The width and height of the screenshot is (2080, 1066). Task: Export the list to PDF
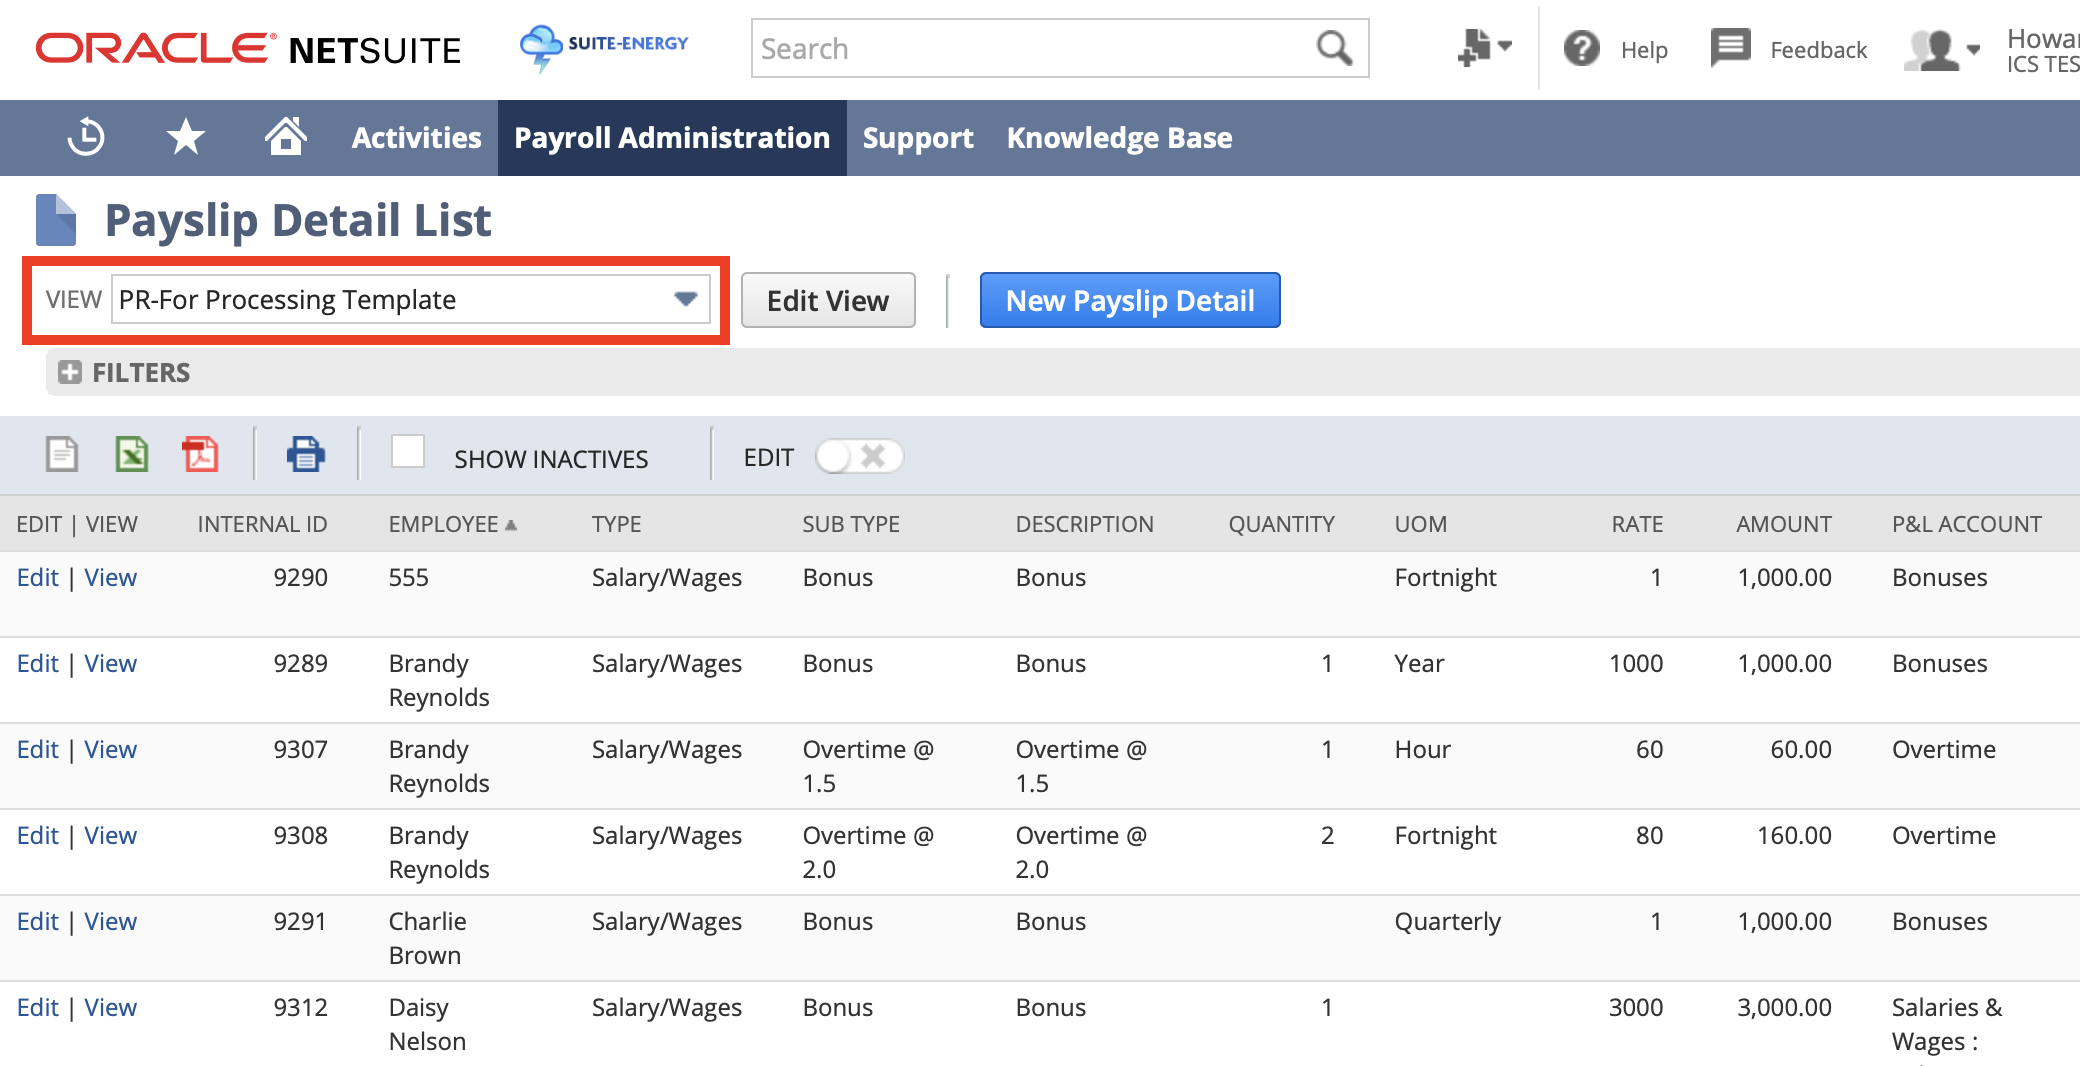click(199, 455)
